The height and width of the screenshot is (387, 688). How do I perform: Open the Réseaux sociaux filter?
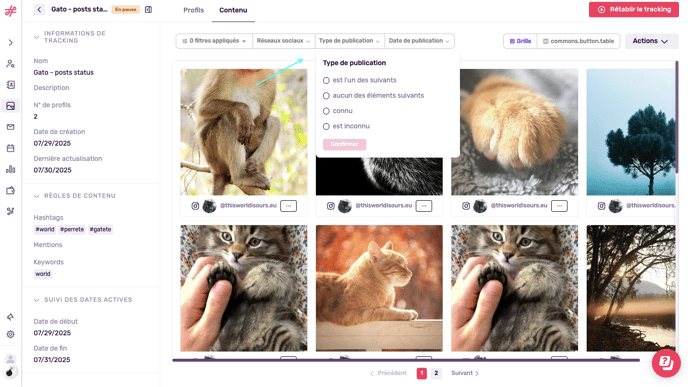283,41
